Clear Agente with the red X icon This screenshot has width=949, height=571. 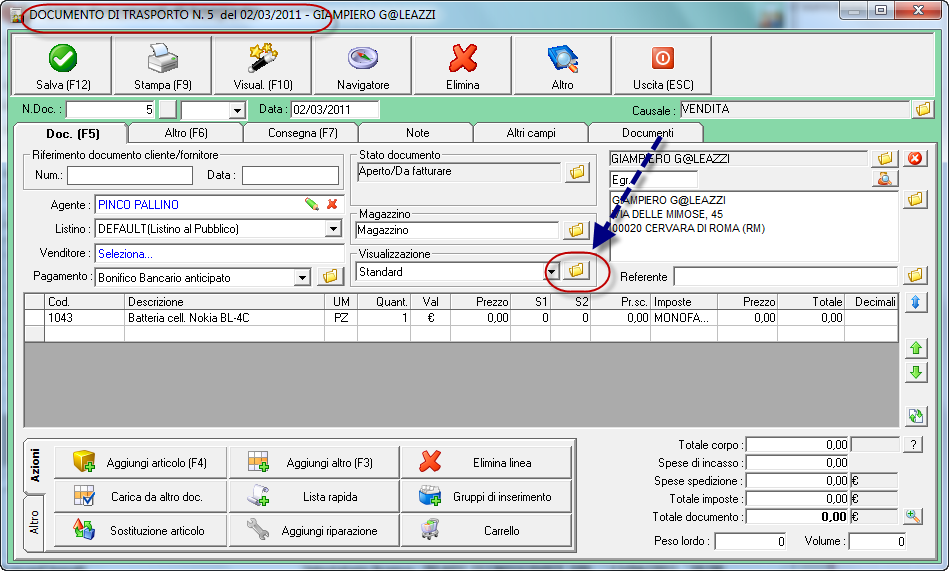pyautogui.click(x=332, y=204)
